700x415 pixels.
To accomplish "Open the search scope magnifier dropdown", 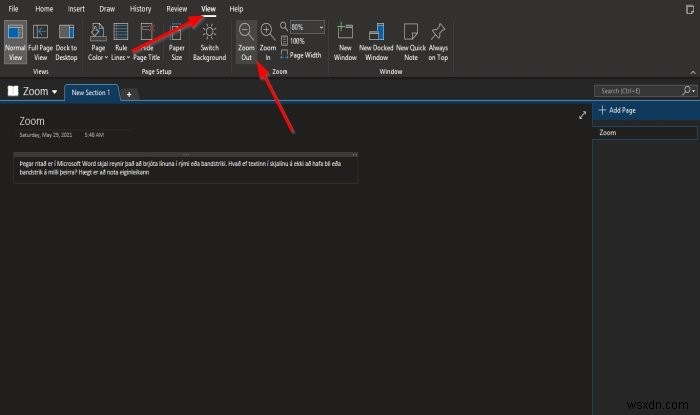I will (689, 91).
